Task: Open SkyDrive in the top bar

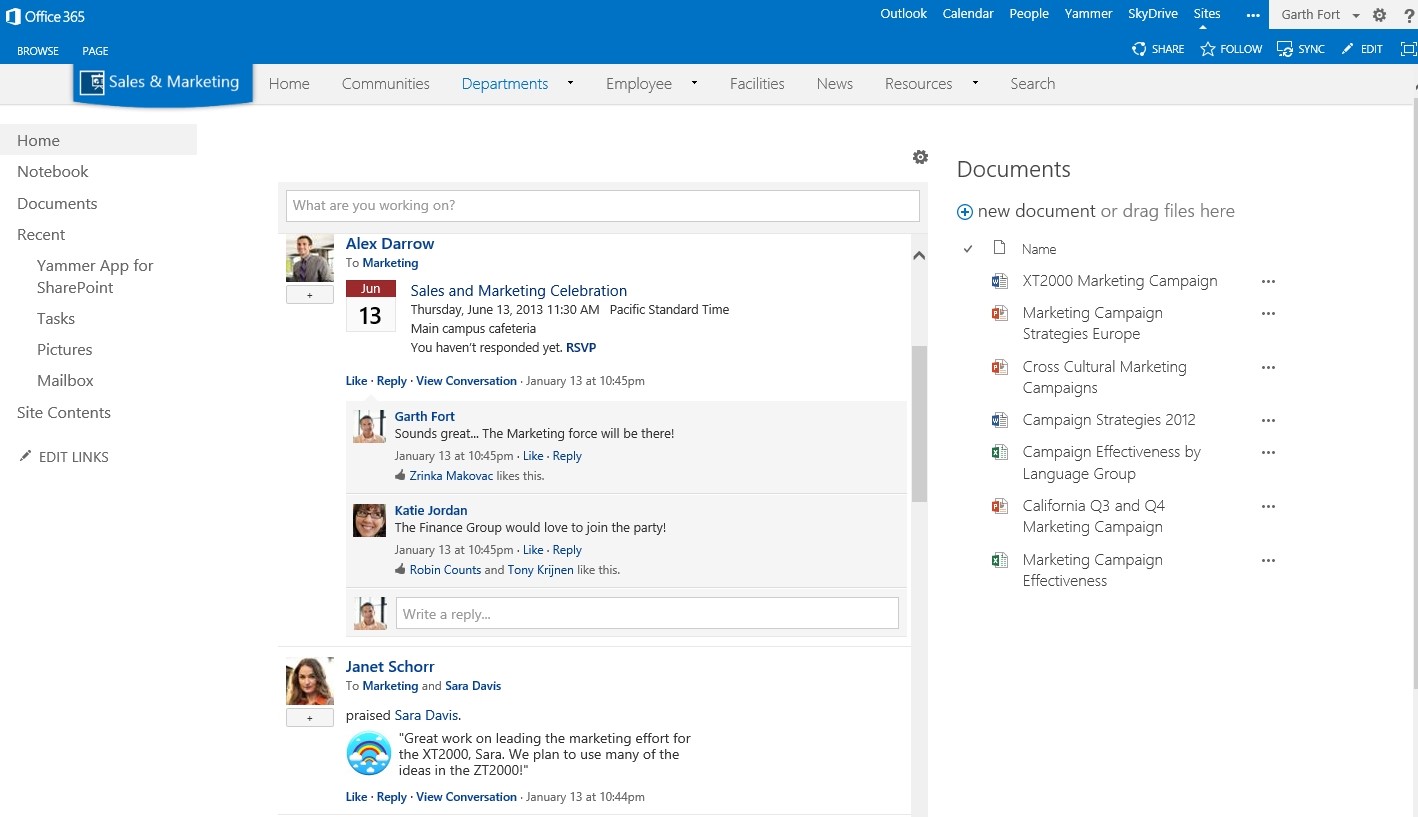Action: [1153, 14]
